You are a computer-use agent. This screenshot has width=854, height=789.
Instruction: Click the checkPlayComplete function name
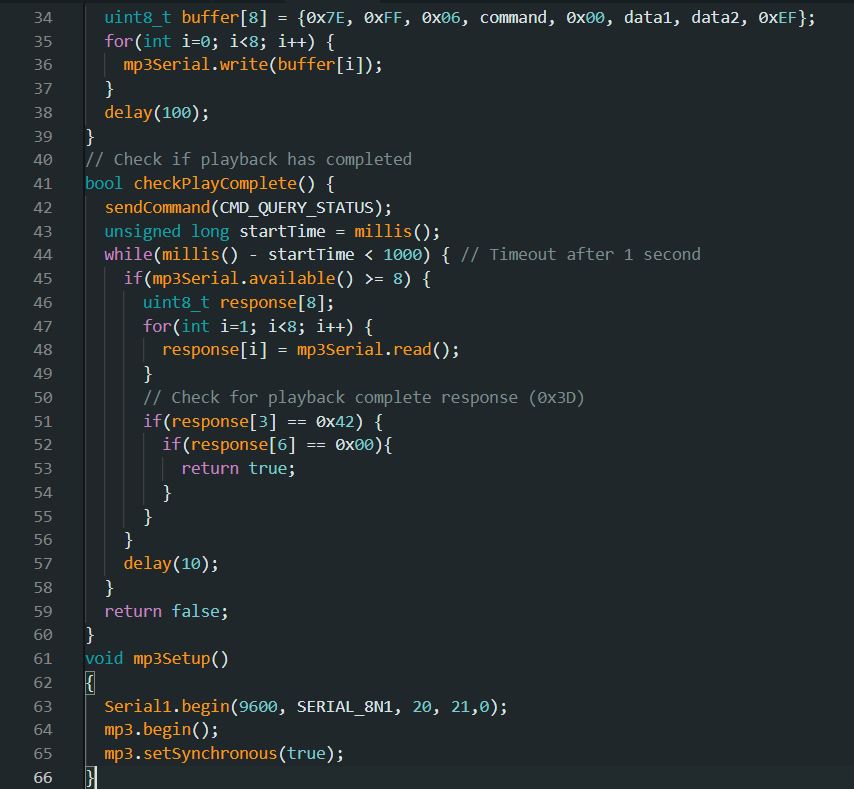coord(215,184)
